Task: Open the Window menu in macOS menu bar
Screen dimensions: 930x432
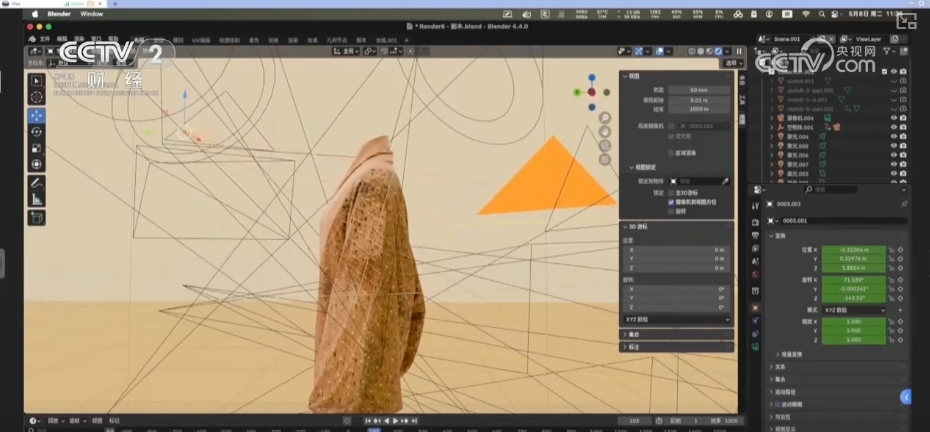Action: (91, 14)
